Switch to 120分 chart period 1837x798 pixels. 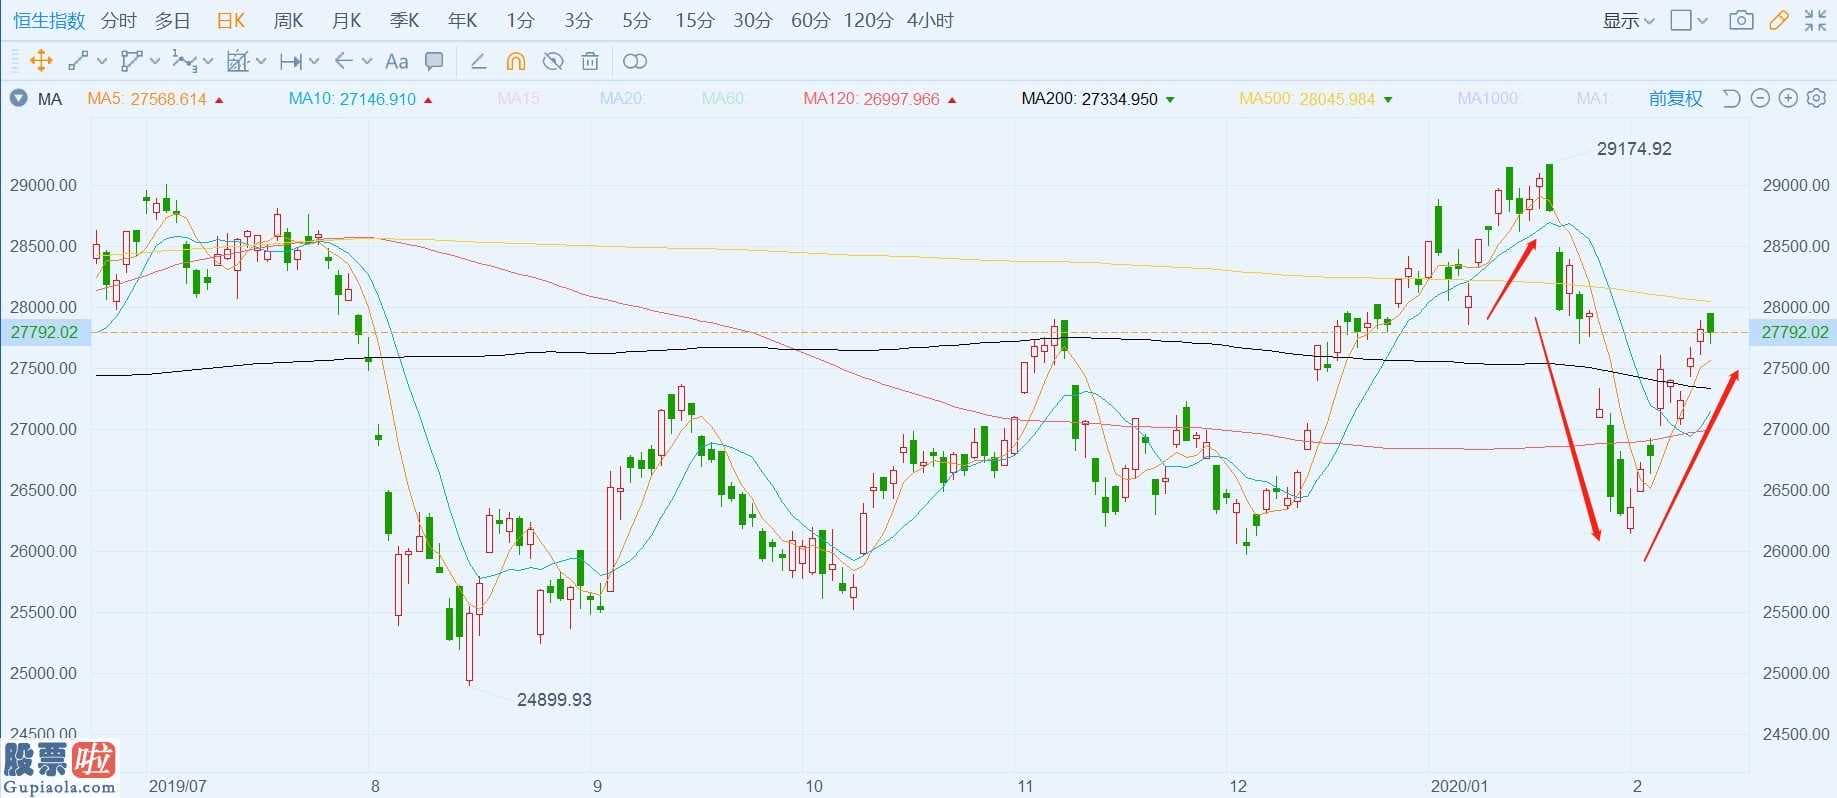pos(868,20)
